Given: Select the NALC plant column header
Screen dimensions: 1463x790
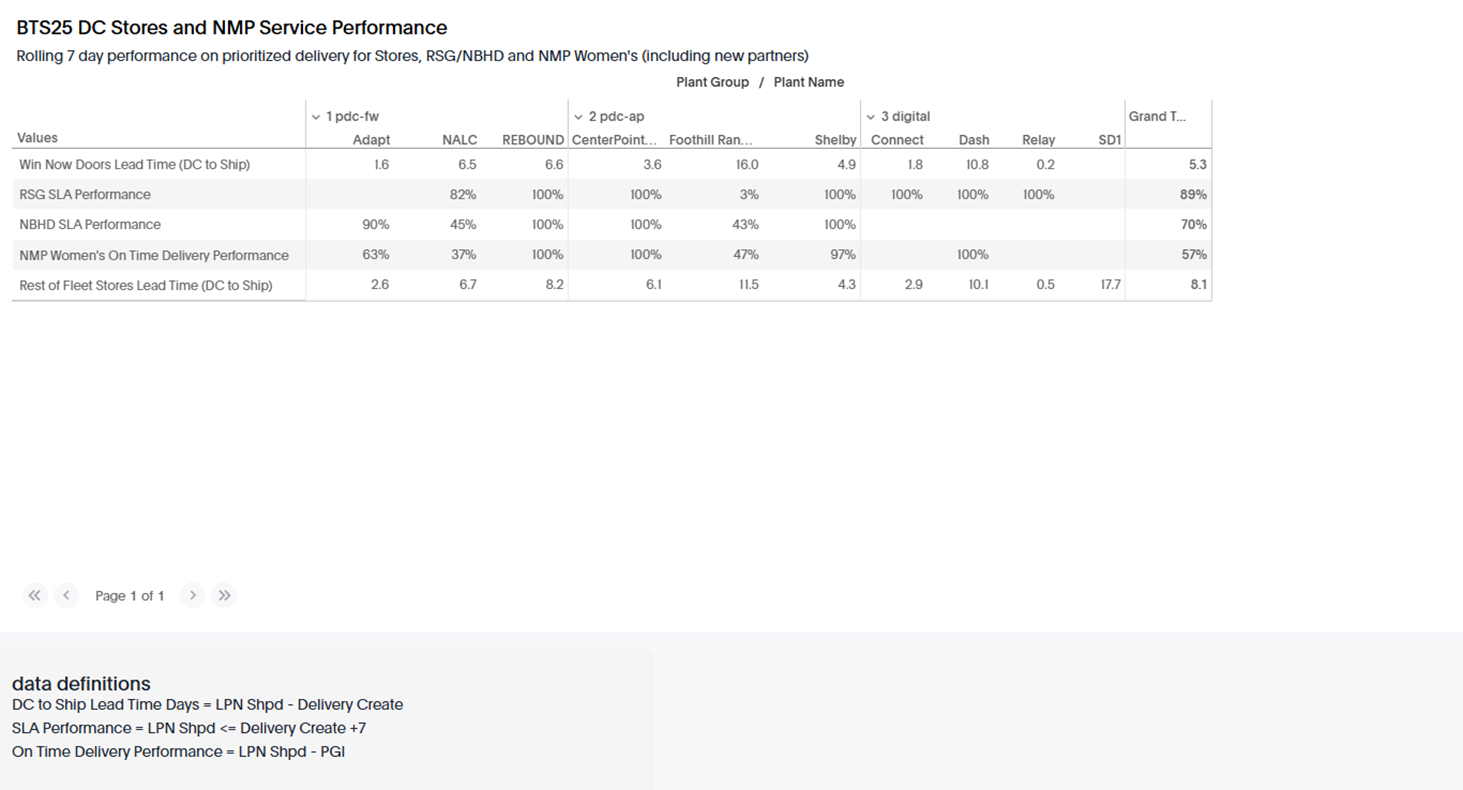Looking at the screenshot, I should [x=460, y=140].
